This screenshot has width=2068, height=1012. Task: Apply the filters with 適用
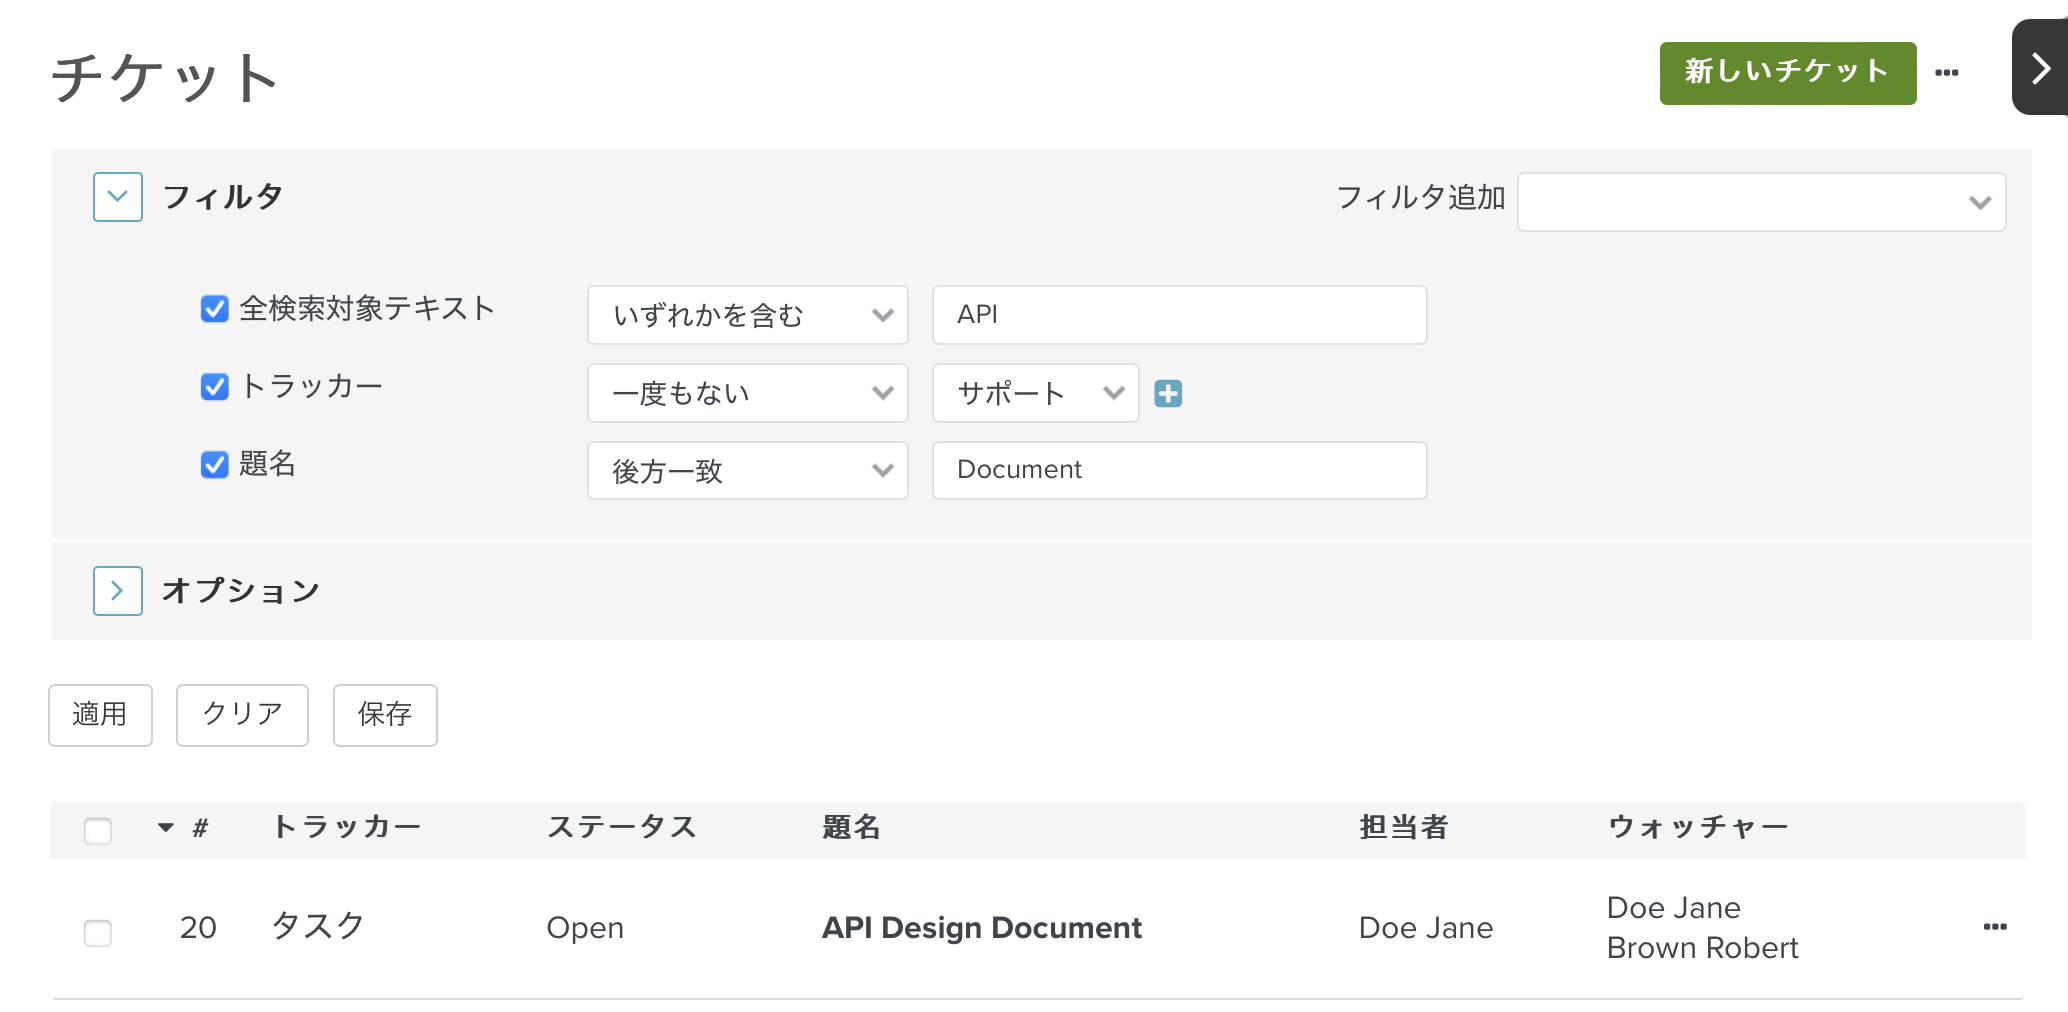coord(100,715)
